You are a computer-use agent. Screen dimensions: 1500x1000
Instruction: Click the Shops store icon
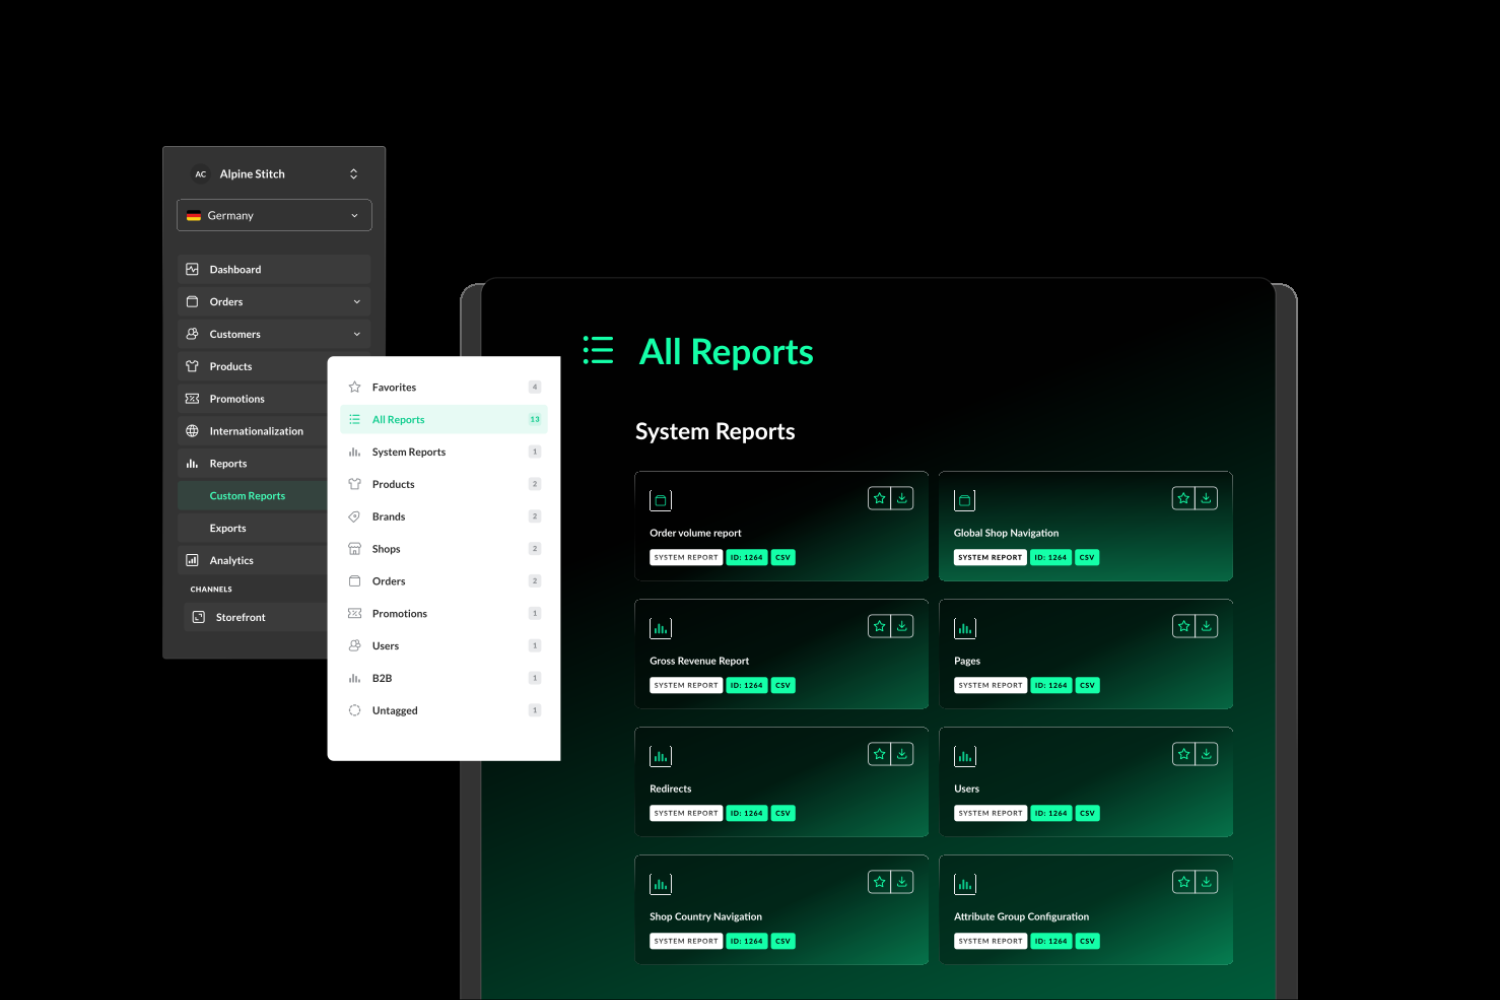click(354, 549)
